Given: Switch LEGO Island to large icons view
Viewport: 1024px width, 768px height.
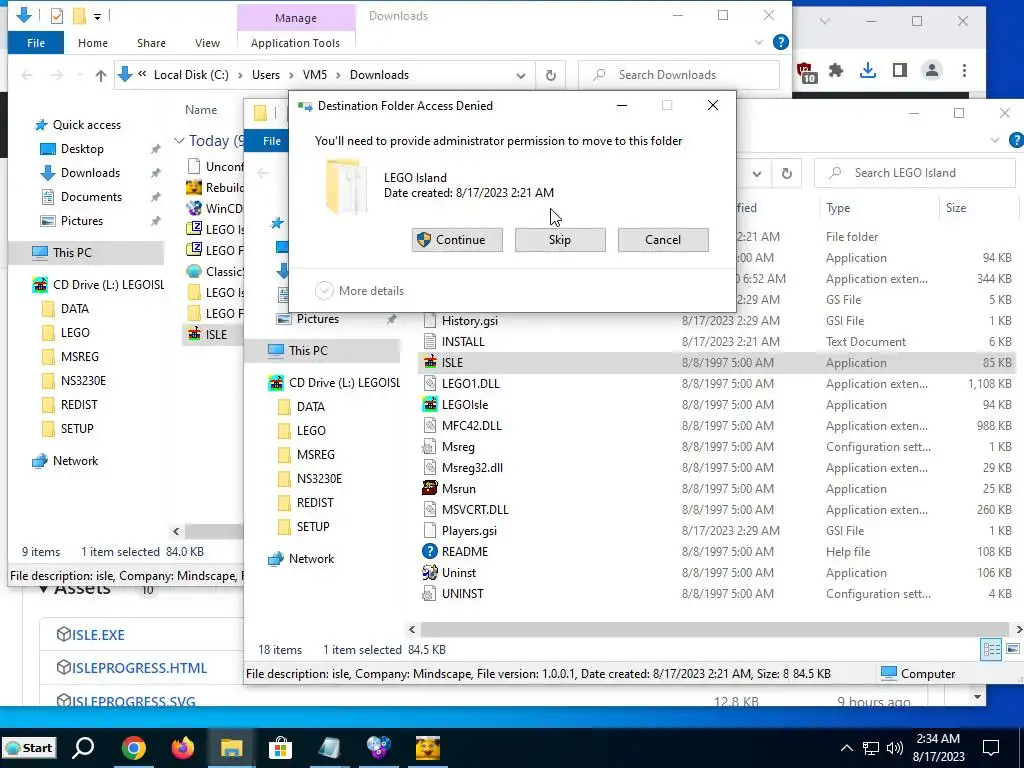Looking at the screenshot, I should click(1012, 649).
